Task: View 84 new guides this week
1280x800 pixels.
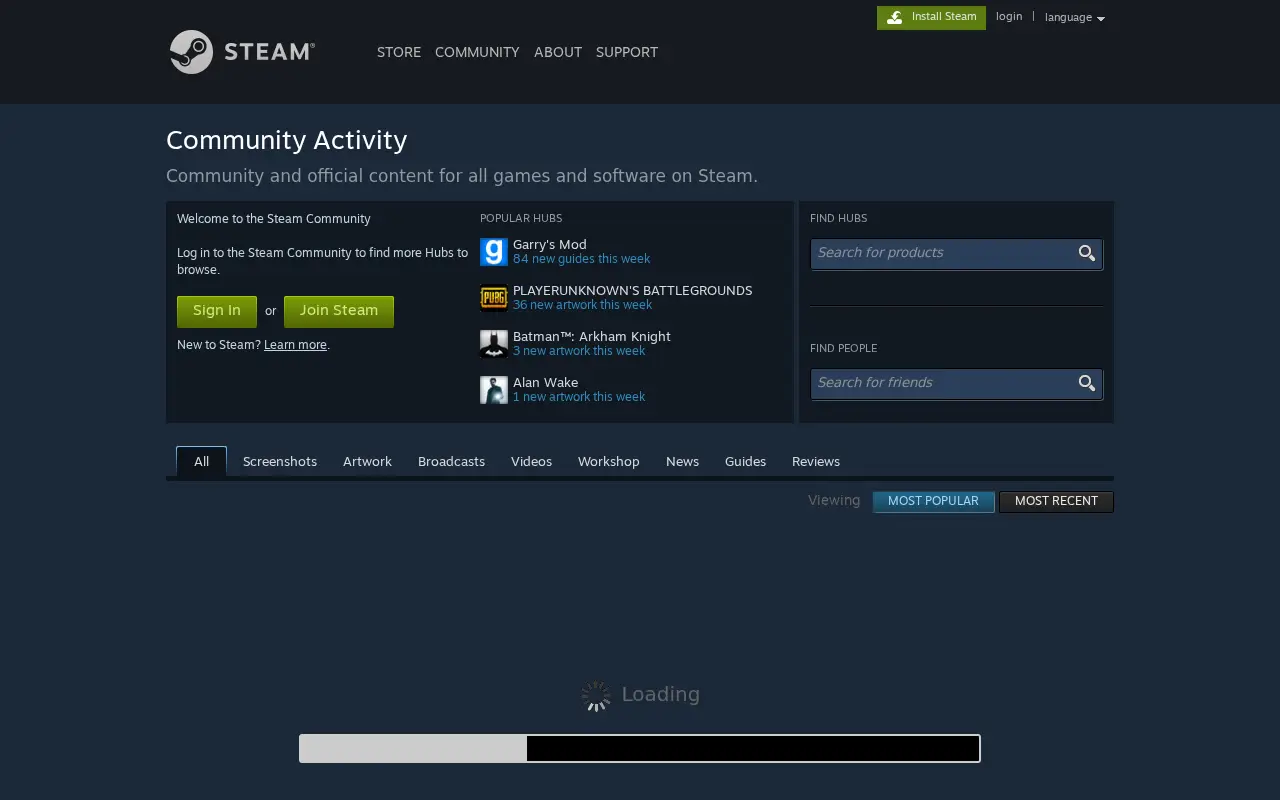Action: 581,259
